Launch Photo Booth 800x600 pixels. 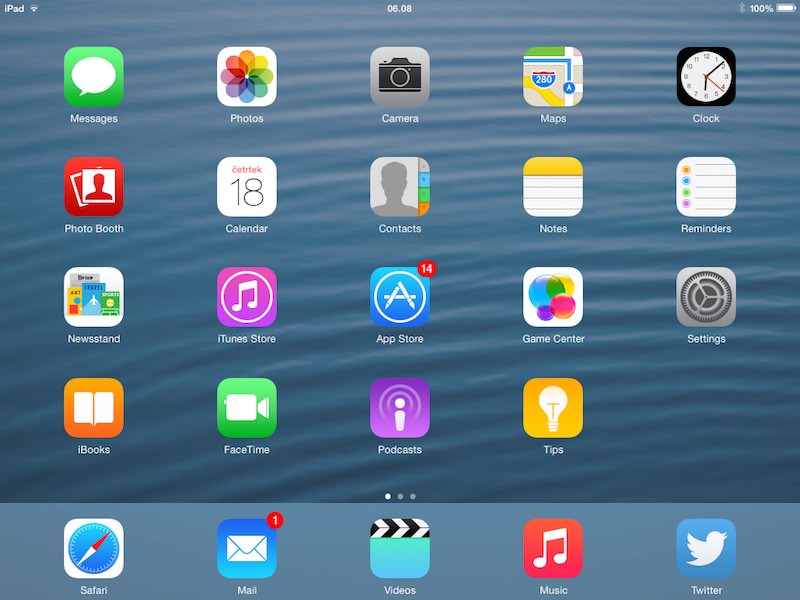pyautogui.click(x=94, y=187)
